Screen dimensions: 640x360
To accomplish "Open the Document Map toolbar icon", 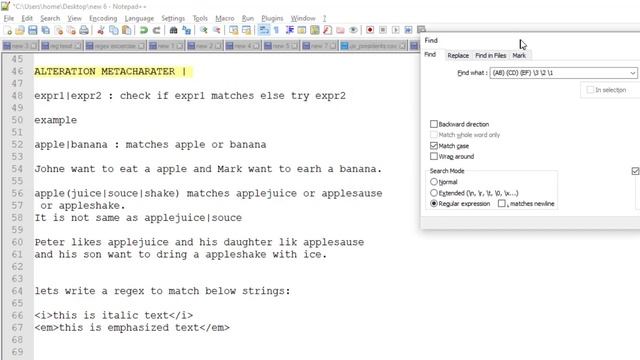I will [315, 30].
